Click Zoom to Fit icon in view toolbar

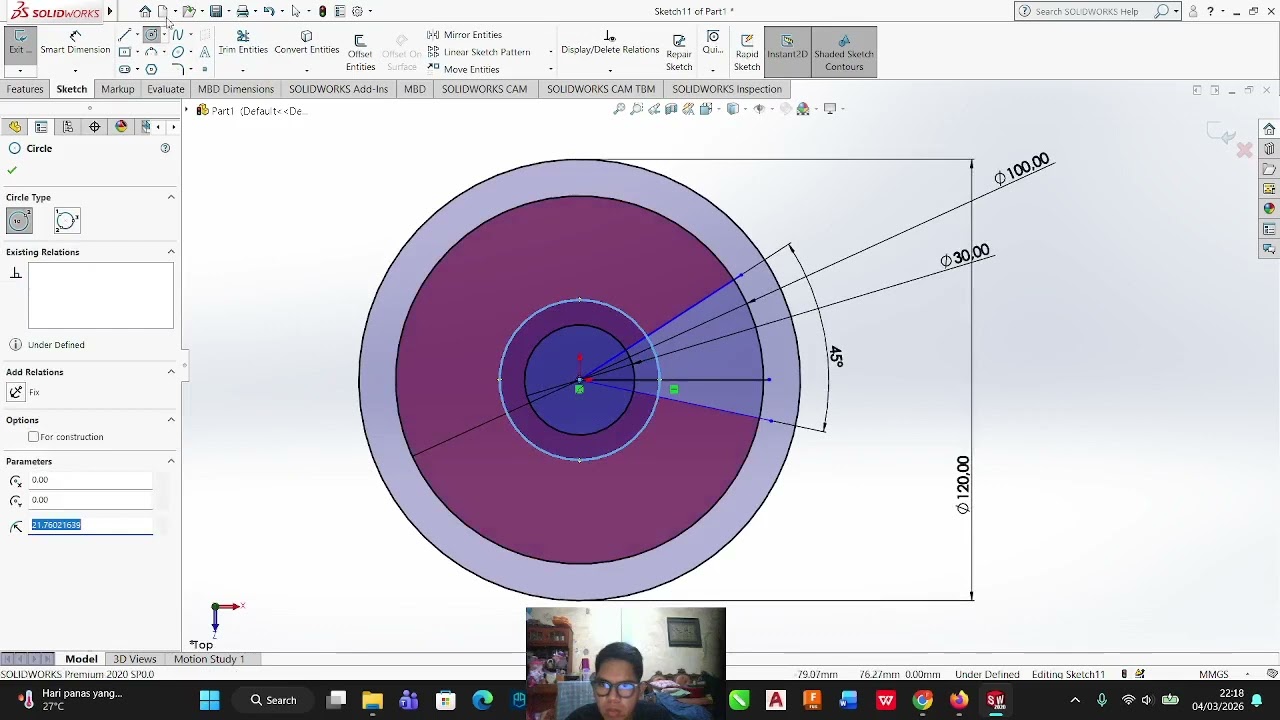[619, 109]
